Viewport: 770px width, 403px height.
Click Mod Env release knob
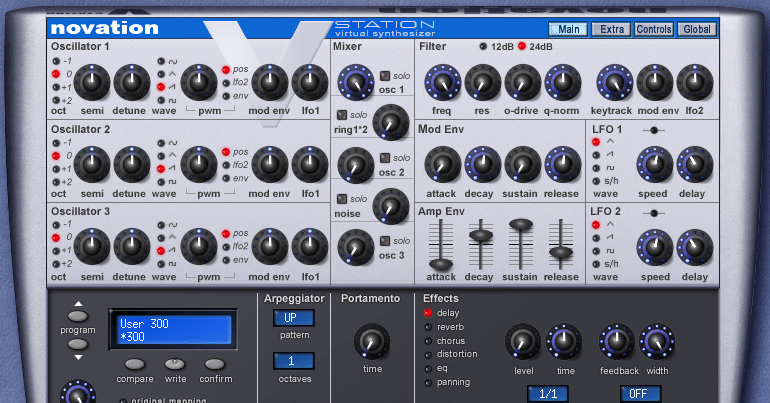(563, 164)
